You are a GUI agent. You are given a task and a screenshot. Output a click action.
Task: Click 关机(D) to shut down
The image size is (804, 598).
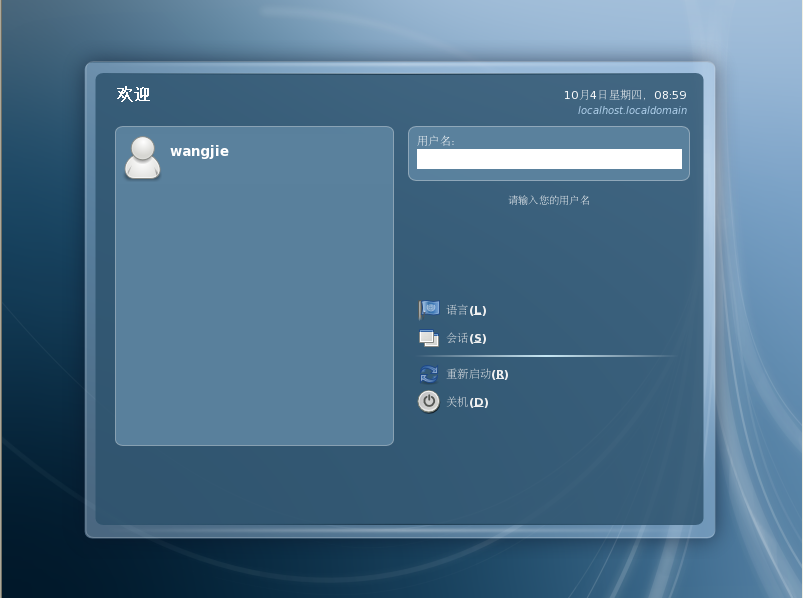pos(467,401)
